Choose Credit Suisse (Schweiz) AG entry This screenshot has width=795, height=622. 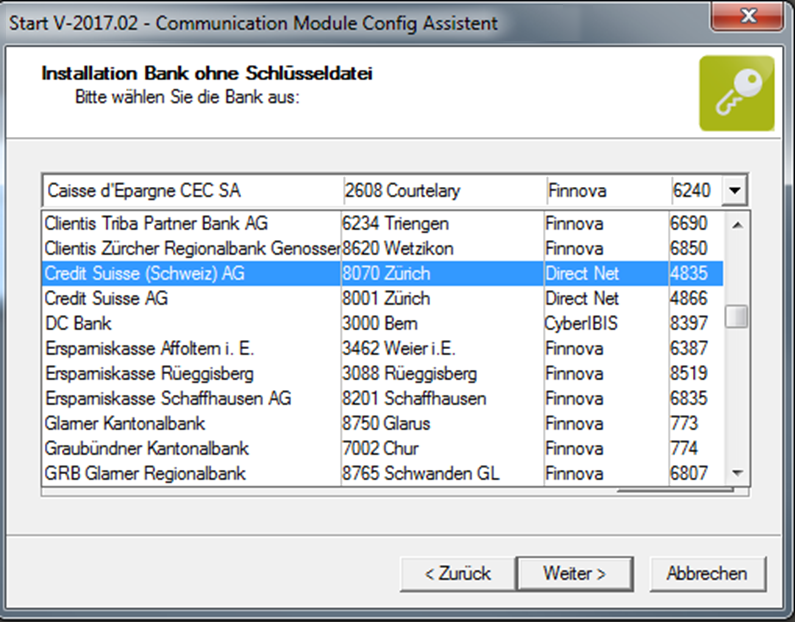[x=382, y=273]
